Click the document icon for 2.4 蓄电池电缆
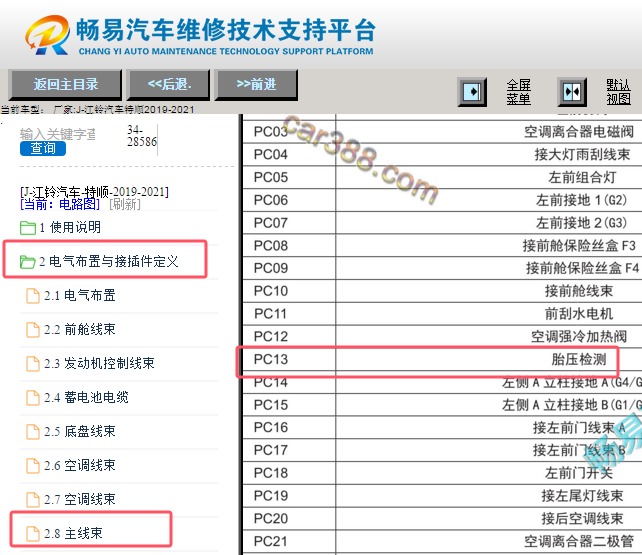 [x=33, y=398]
